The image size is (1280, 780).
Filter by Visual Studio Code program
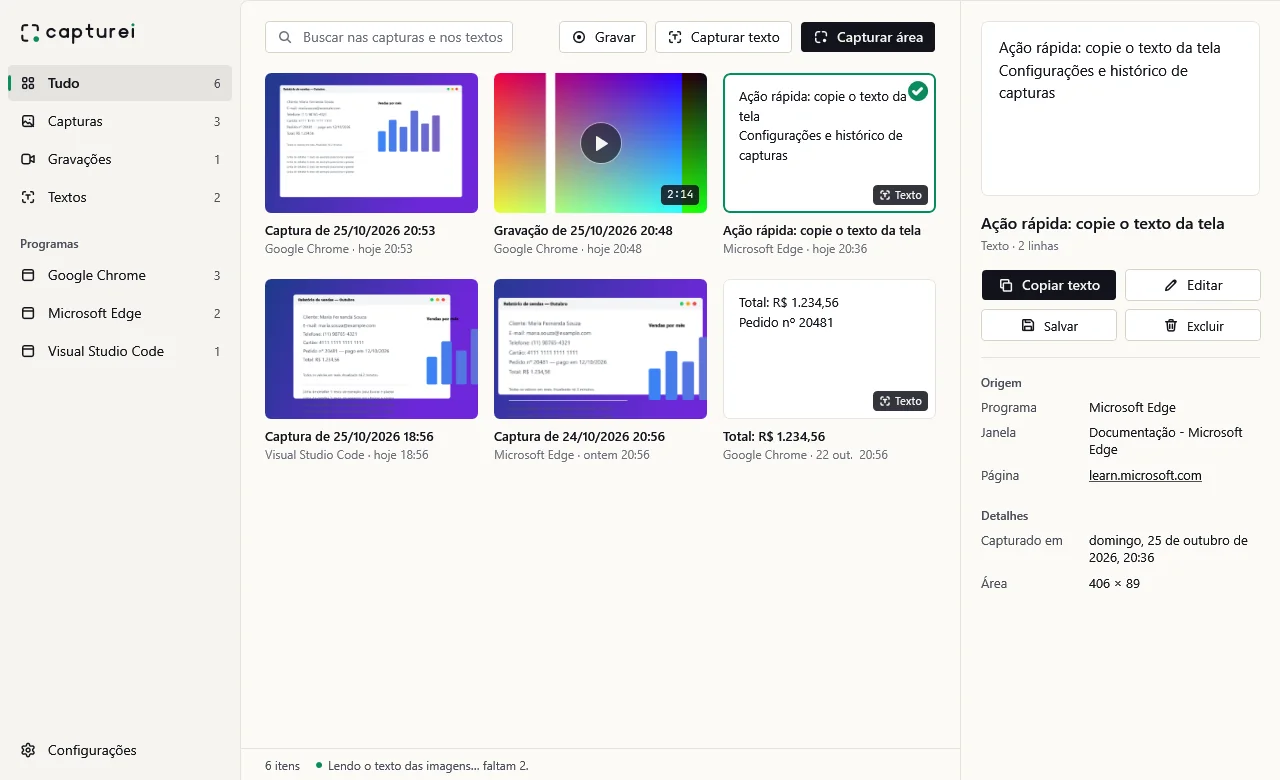(120, 351)
